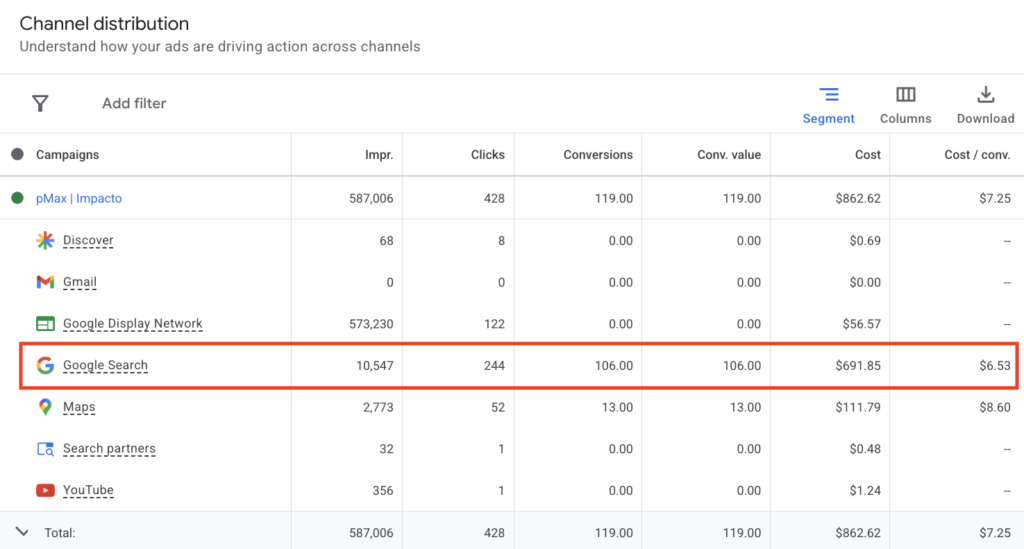Screen dimensions: 1024x549
Task: Open the Segment menu icon
Action: [x=829, y=95]
